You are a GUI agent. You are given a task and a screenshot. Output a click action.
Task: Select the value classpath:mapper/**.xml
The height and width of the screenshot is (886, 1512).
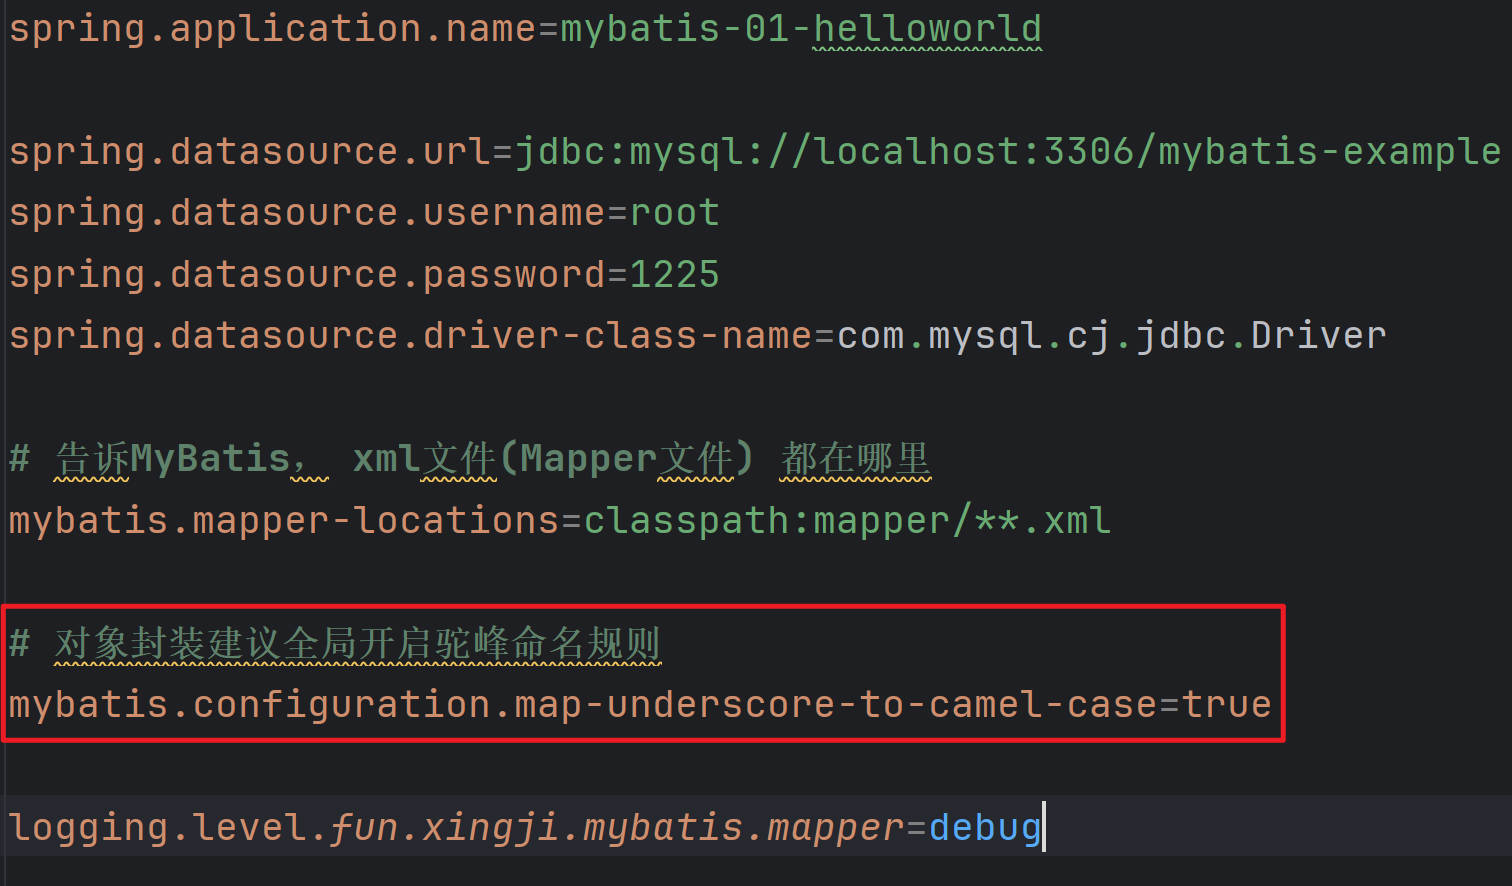tap(845, 520)
